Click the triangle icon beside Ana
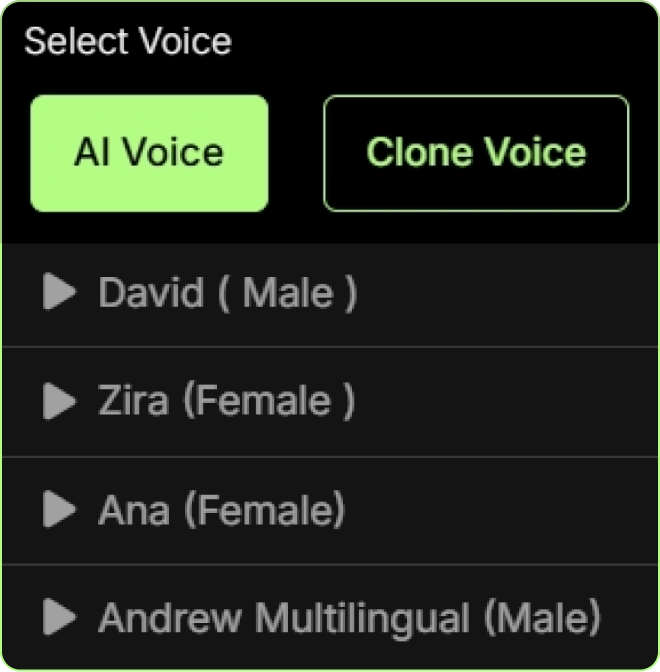Screen dimensions: 660x672 60,510
